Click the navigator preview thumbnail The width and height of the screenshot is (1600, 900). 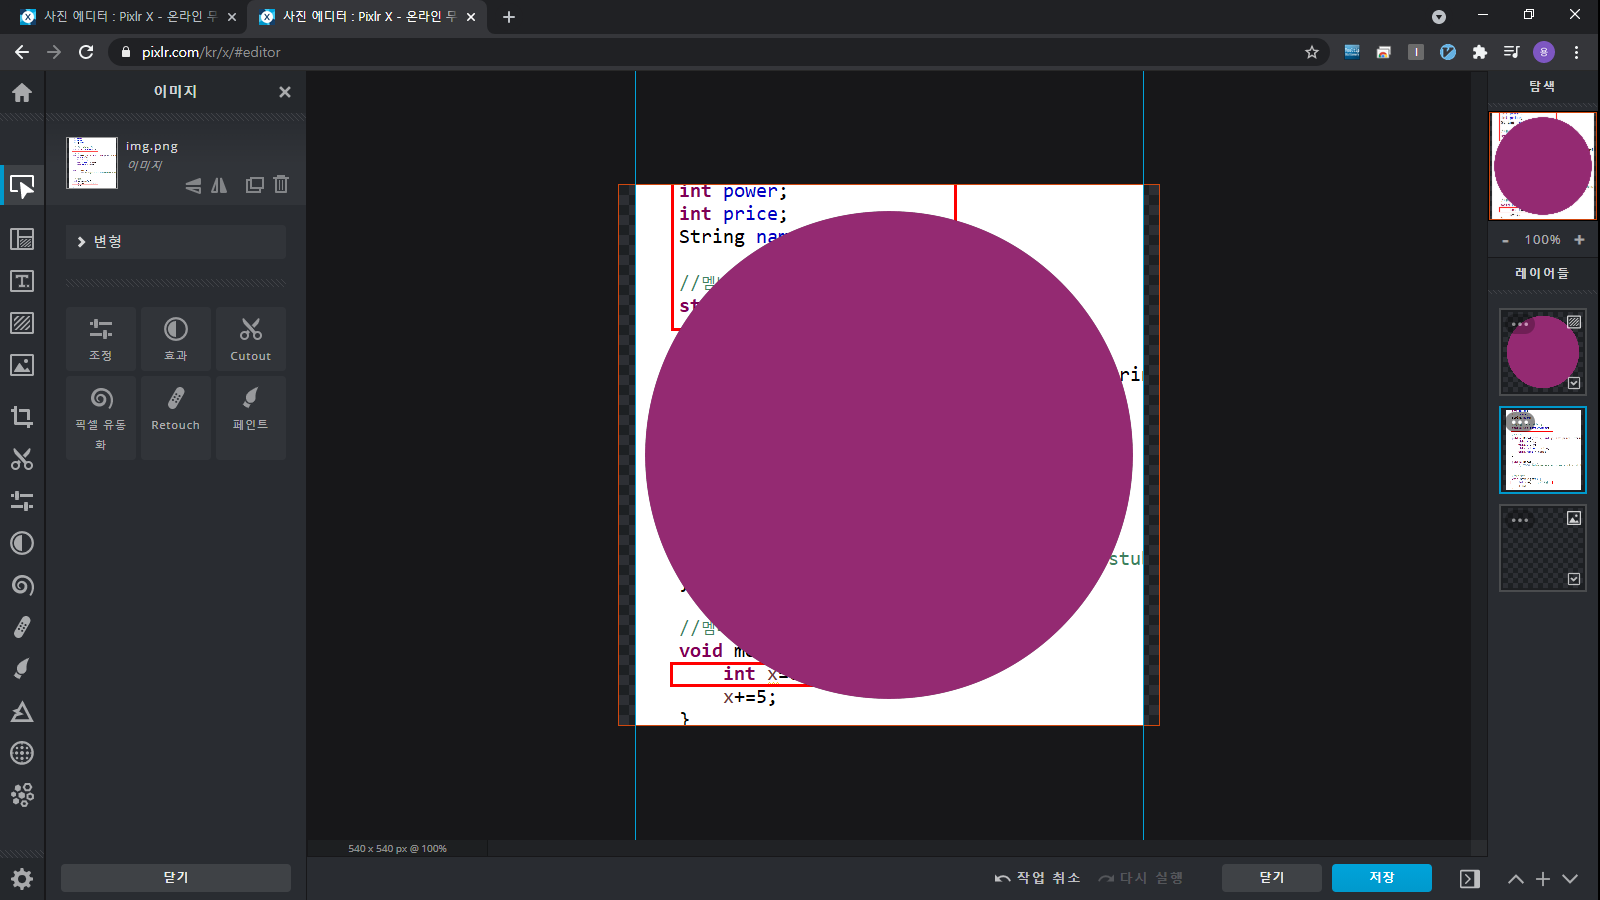pyautogui.click(x=1543, y=166)
